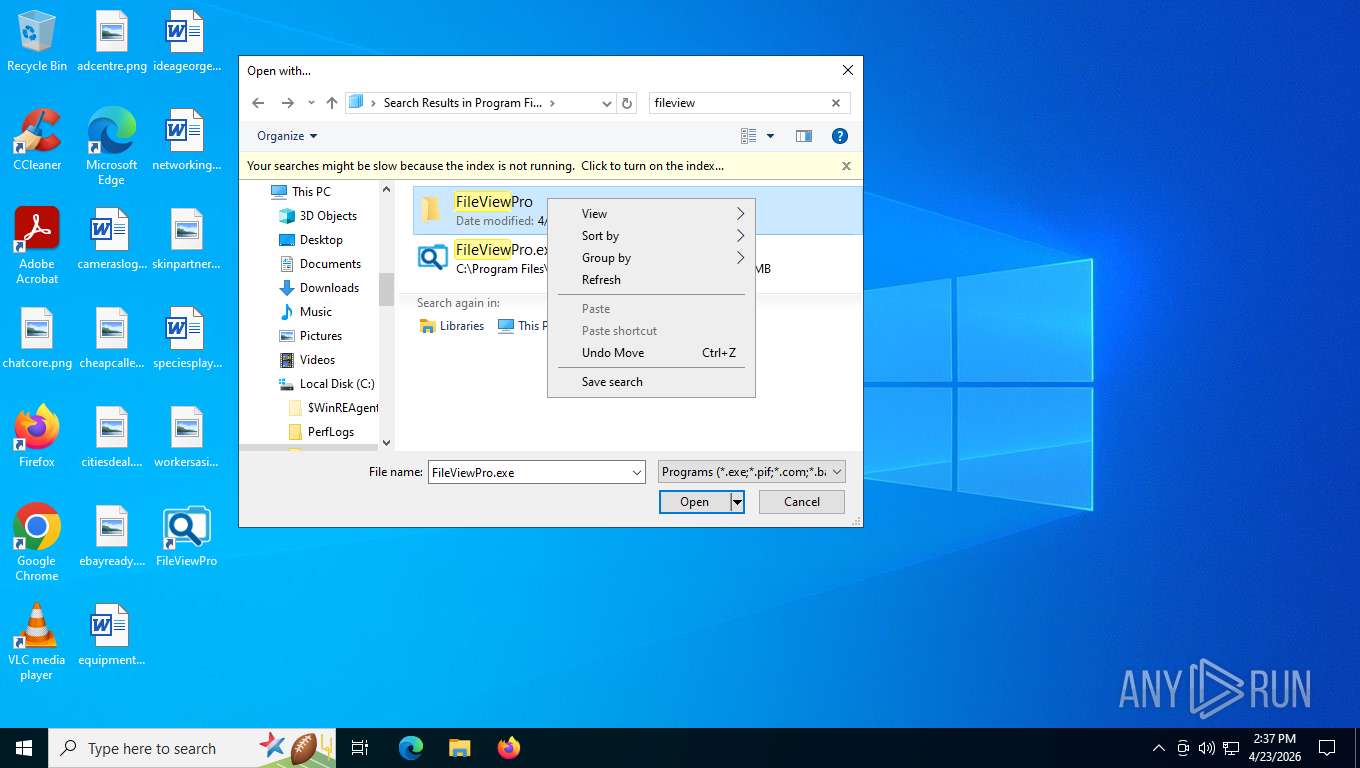This screenshot has height=768, width=1360.
Task: Open the Firefox desktop shortcut
Action: 37,437
